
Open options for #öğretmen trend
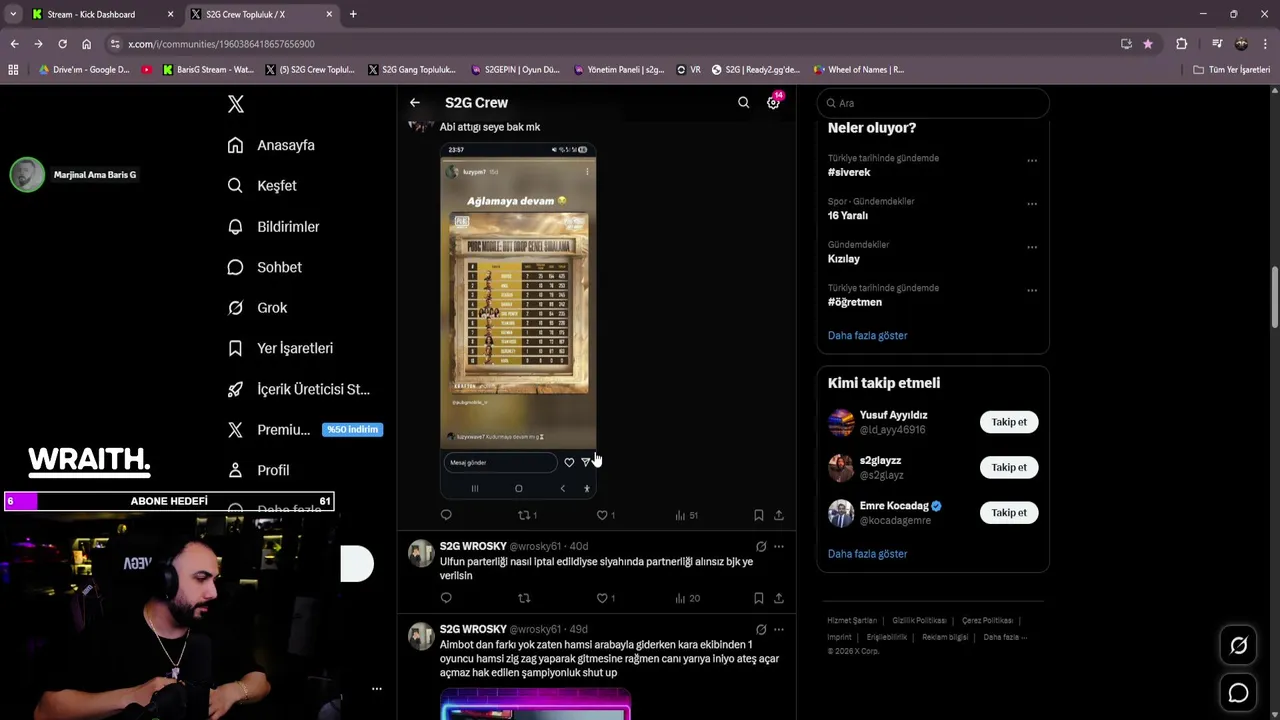tap(1032, 290)
